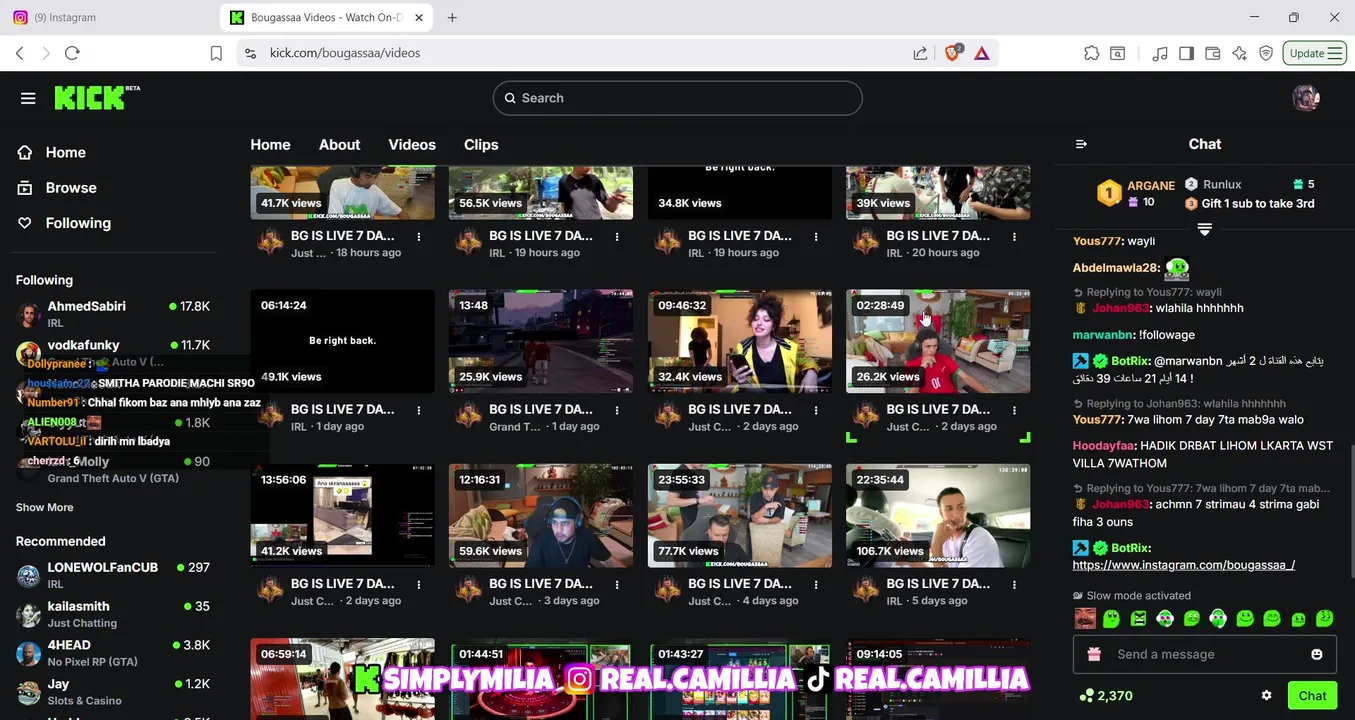Viewport: 1355px width, 720px height.
Task: Open the Brave playlist music note icon
Action: [1160, 53]
